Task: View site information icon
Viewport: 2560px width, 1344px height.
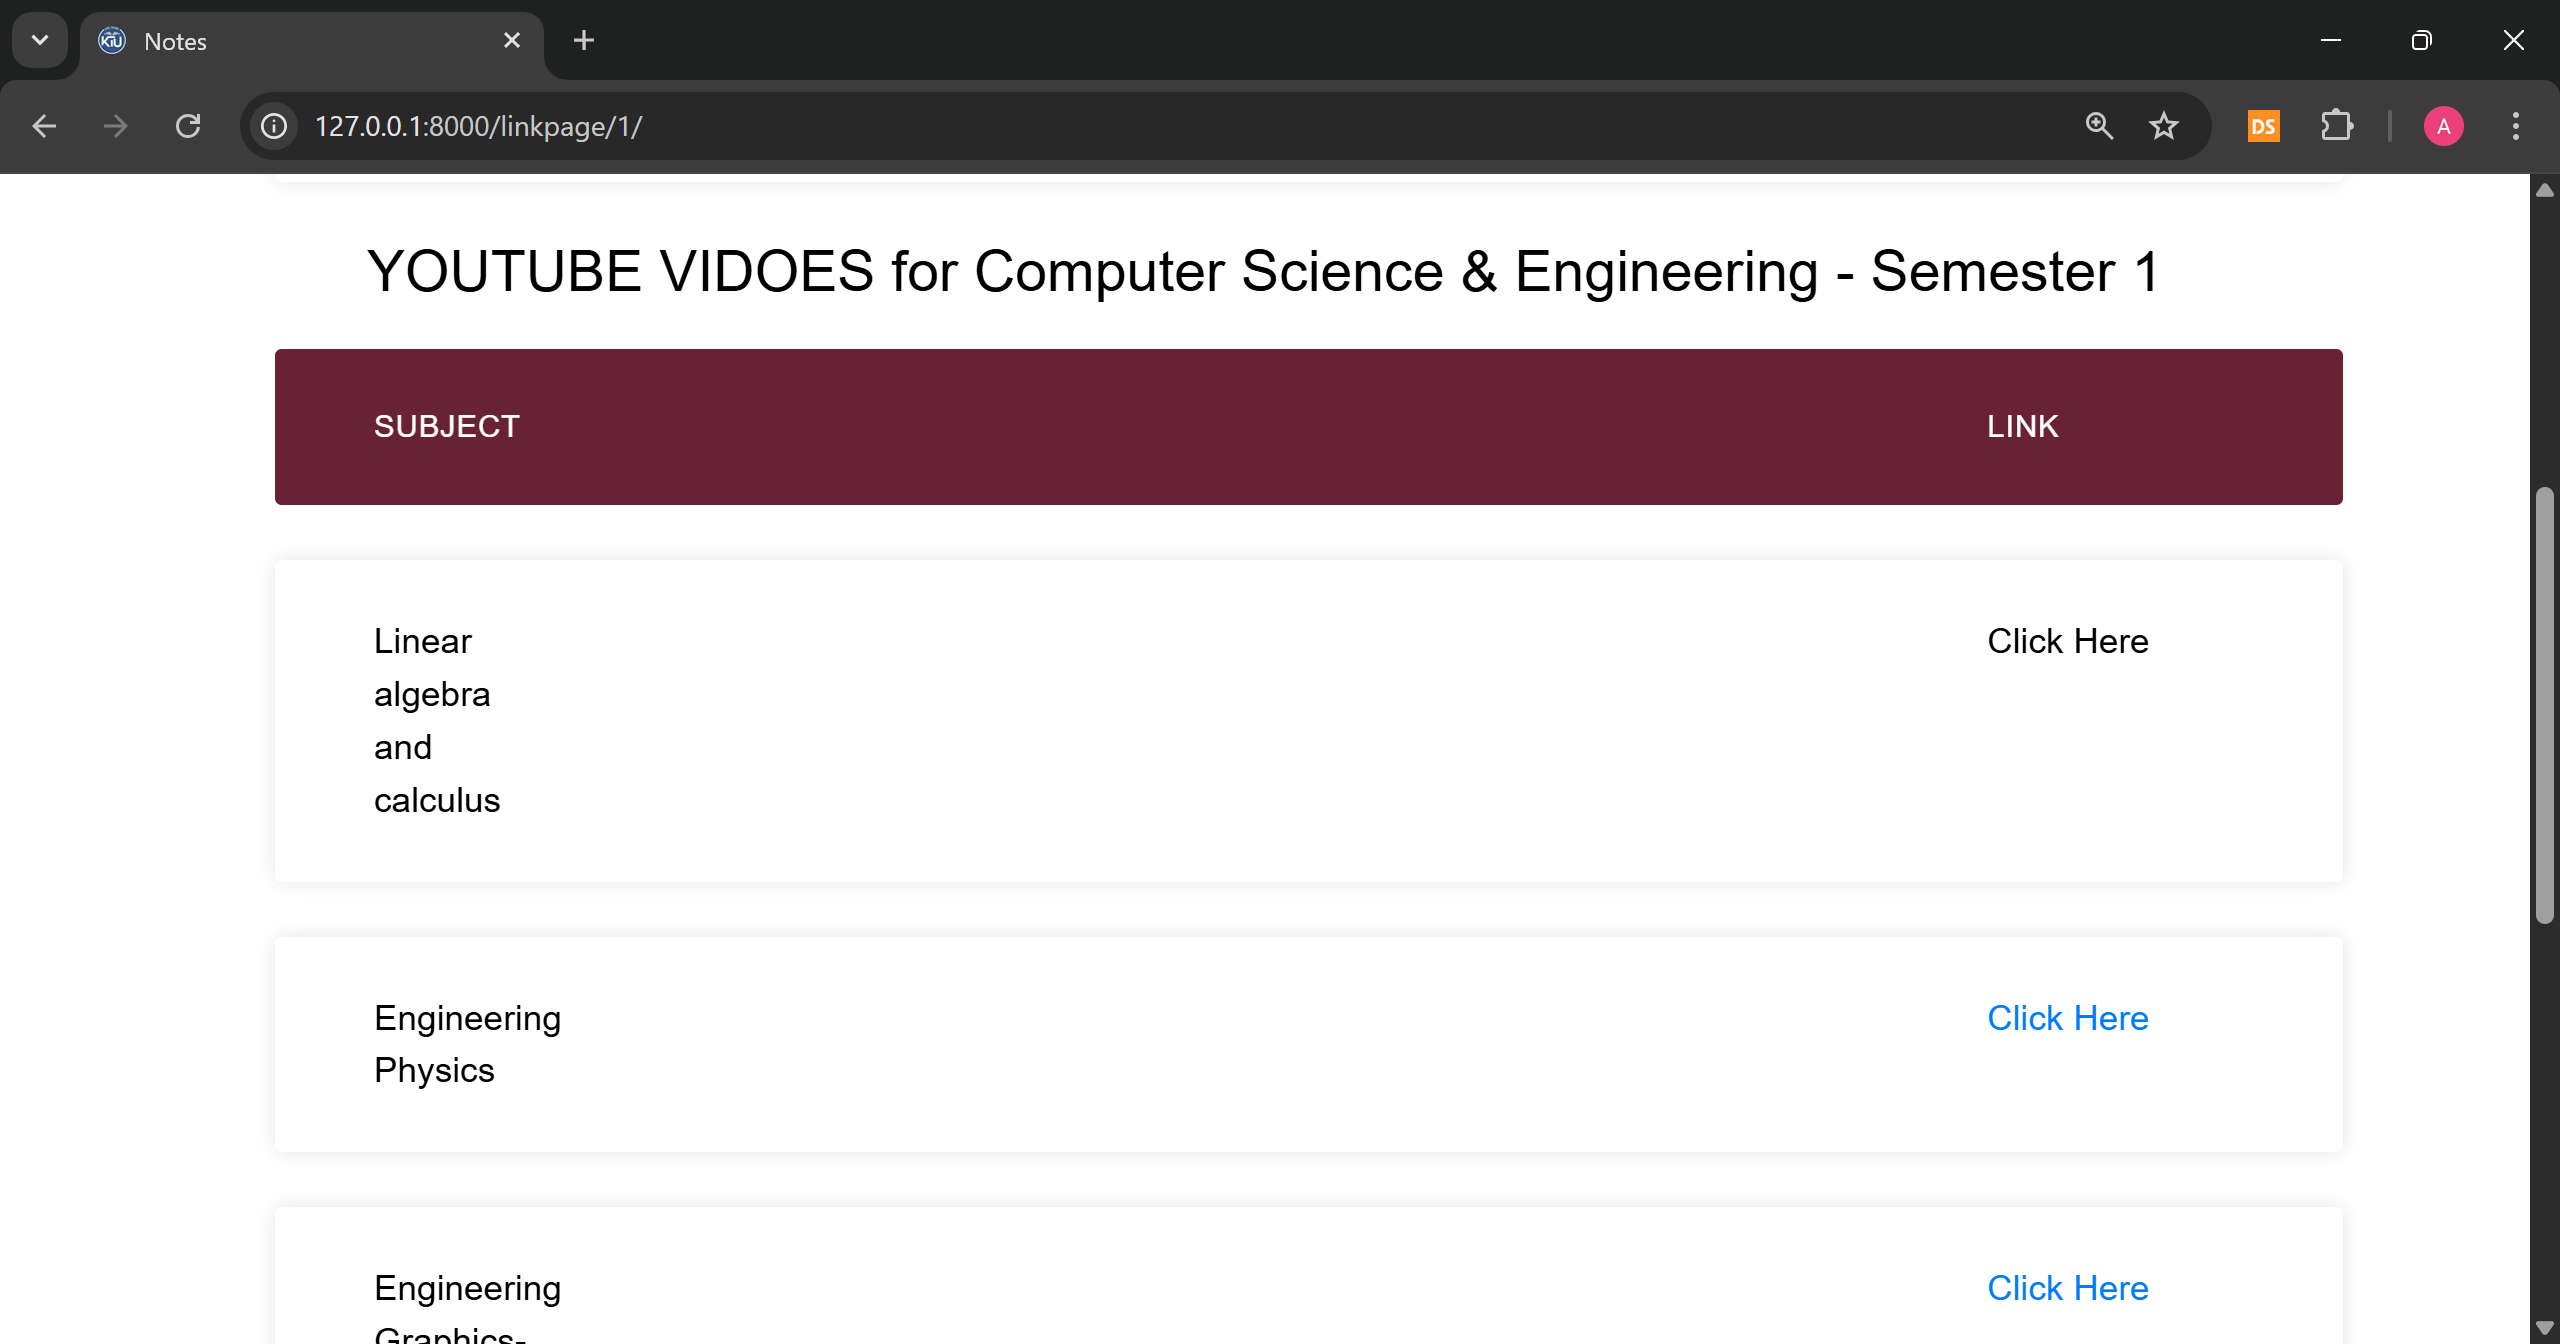Action: tap(274, 126)
